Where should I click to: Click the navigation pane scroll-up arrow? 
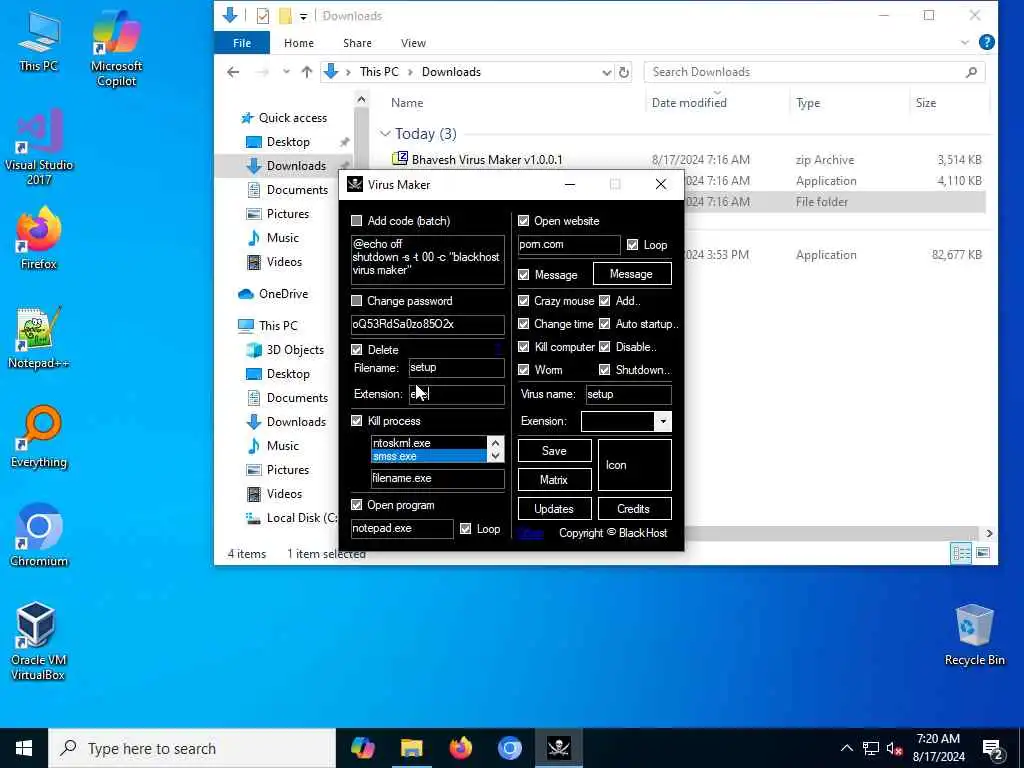click(361, 99)
